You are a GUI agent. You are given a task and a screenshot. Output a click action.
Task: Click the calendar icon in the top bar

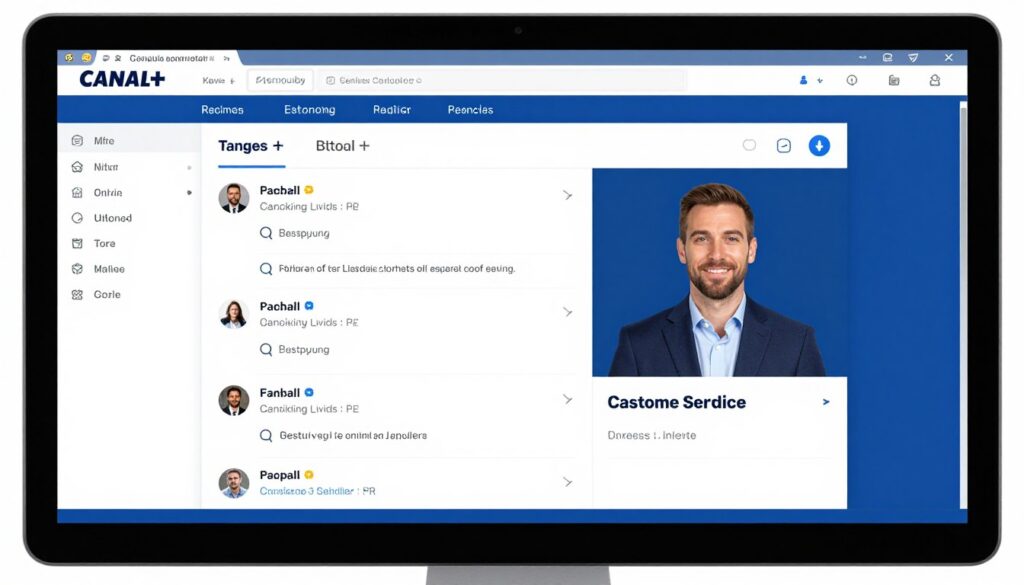coord(893,80)
